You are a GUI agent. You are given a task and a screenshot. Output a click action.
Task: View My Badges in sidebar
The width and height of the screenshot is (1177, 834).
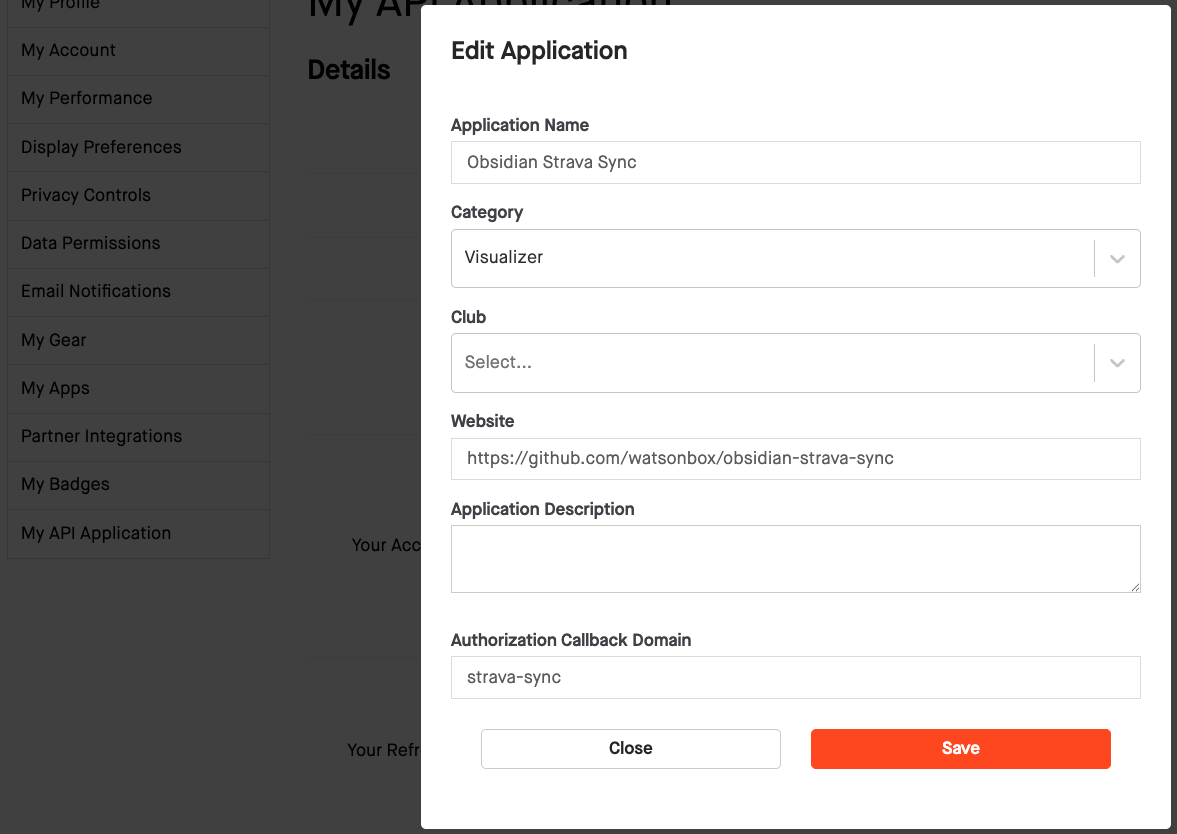[x=138, y=485]
